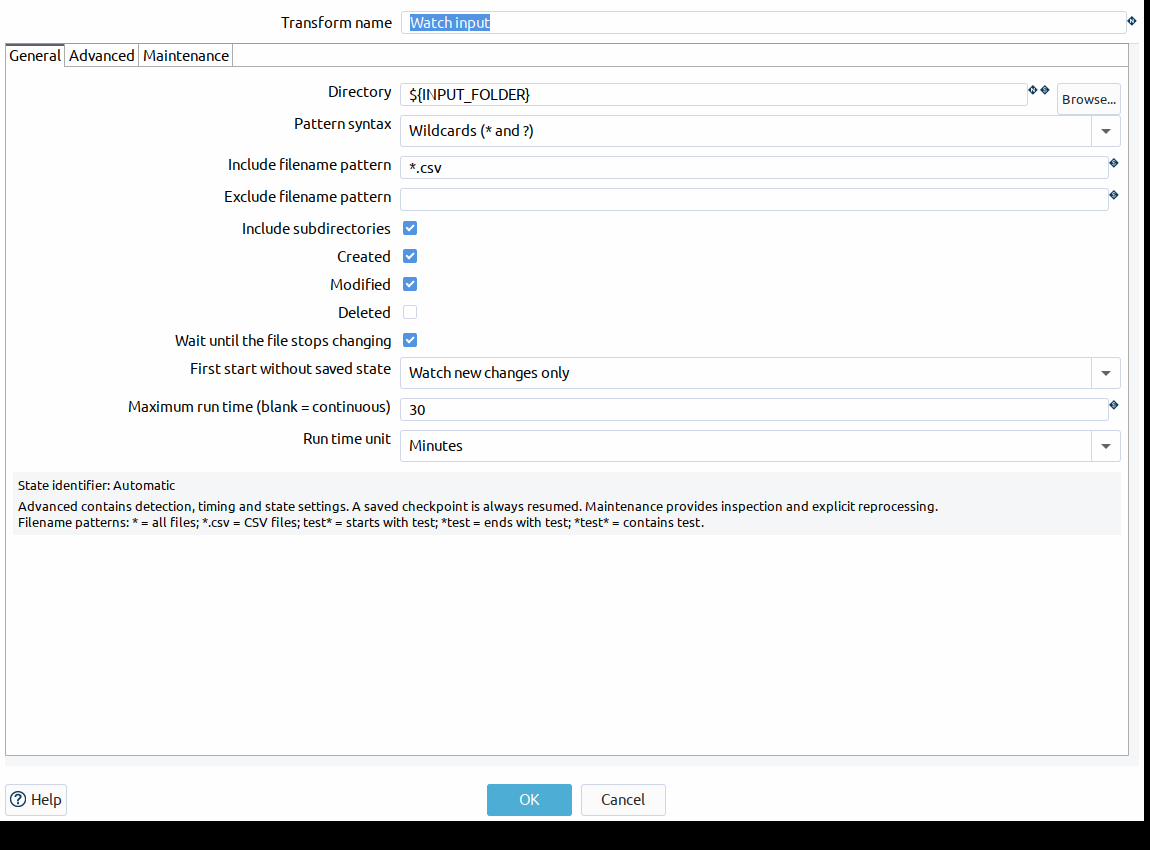Click the Cancel button
1150x850 pixels.
[623, 799]
